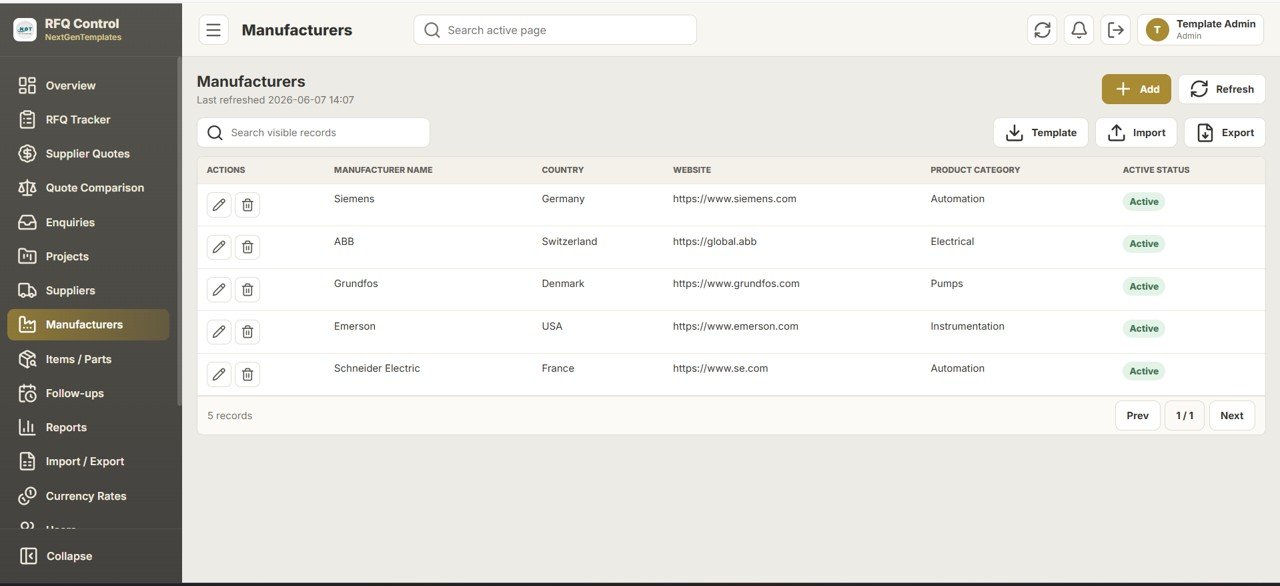Click the Add button
This screenshot has height=586, width=1280.
[x=1136, y=89]
